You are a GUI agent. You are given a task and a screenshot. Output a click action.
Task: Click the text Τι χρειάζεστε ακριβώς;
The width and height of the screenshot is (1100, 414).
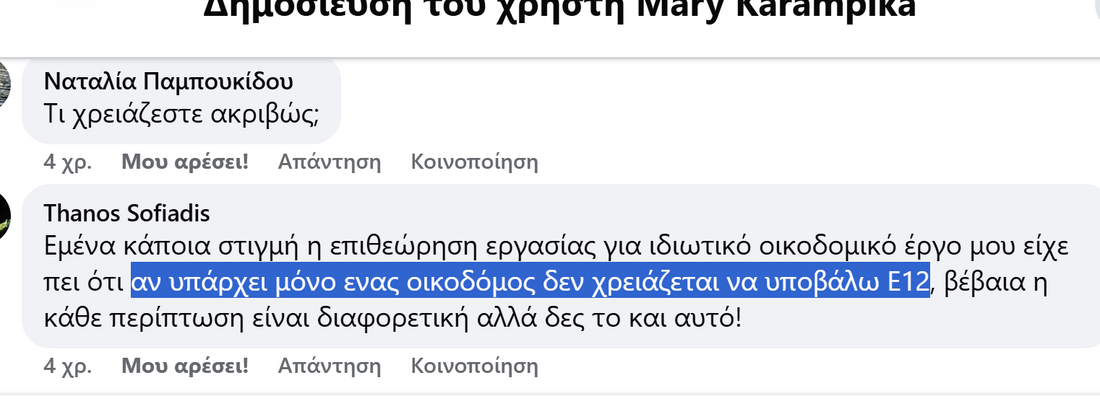pyautogui.click(x=182, y=113)
